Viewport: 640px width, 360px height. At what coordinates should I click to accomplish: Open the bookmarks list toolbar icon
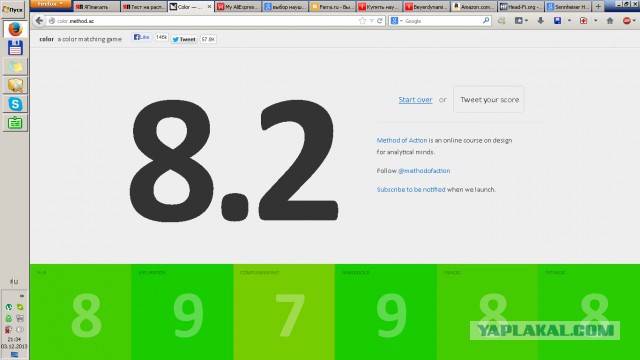[x=518, y=20]
